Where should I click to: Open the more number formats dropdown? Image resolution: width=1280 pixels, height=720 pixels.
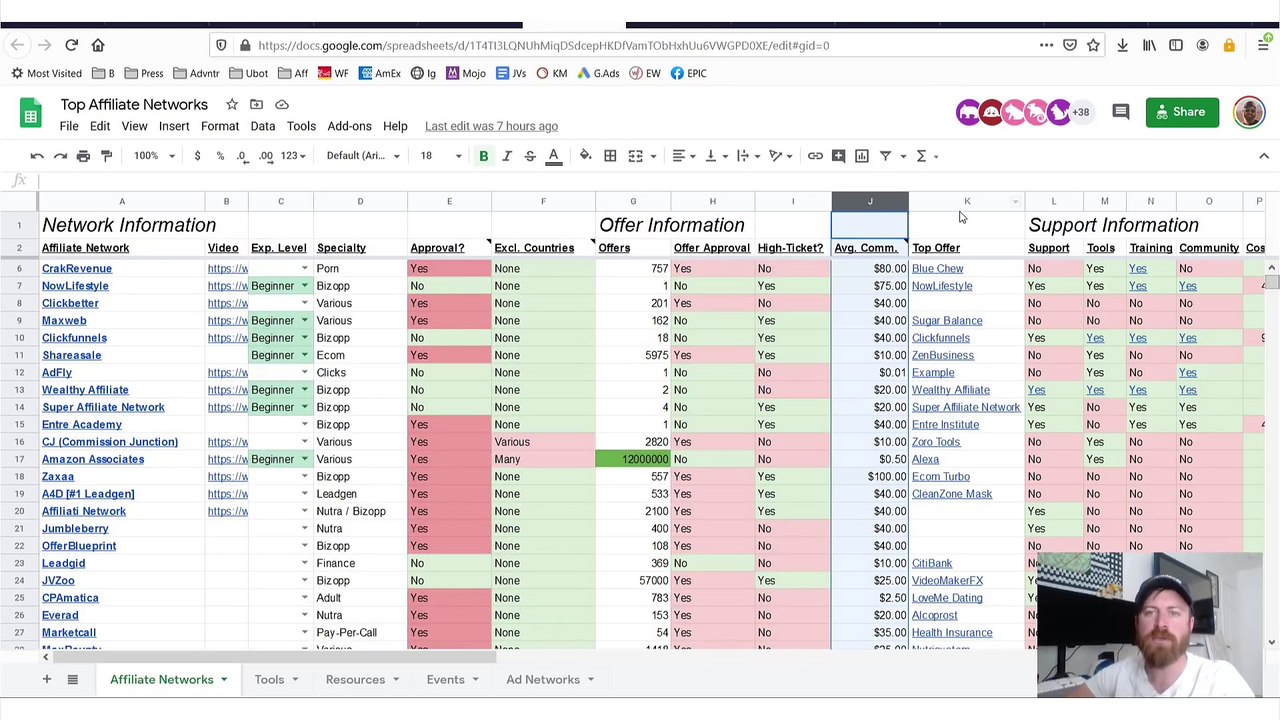click(292, 156)
